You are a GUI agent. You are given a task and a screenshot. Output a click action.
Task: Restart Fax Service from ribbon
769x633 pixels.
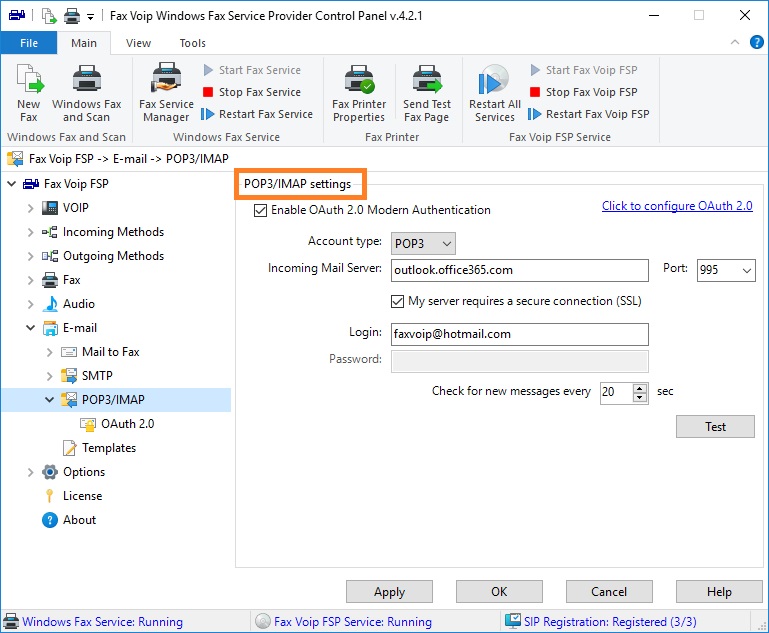pos(257,114)
